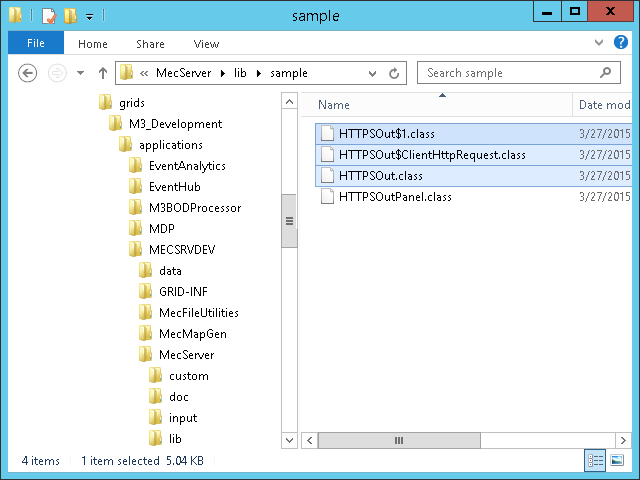Open the View ribbon tab
640x480 pixels.
click(x=206, y=43)
